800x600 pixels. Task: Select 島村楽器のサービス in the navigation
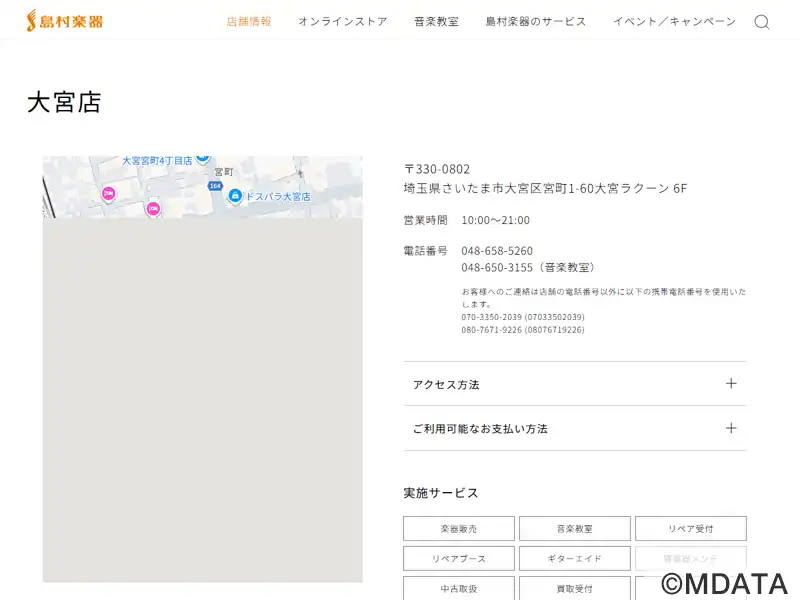(536, 22)
